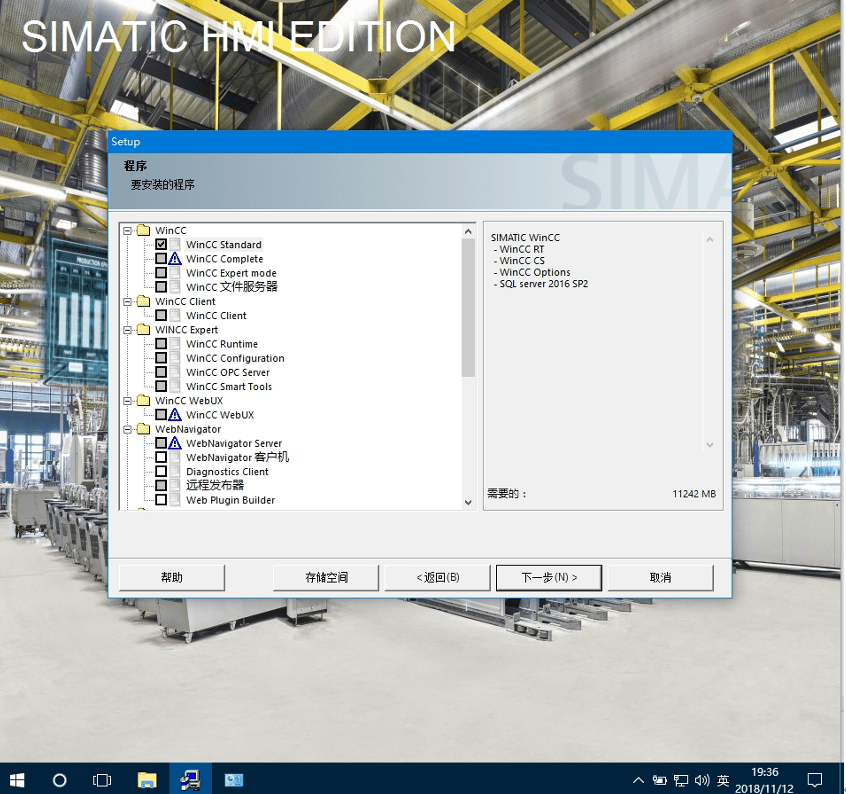
Task: Open the volume control in tray
Action: [x=702, y=781]
